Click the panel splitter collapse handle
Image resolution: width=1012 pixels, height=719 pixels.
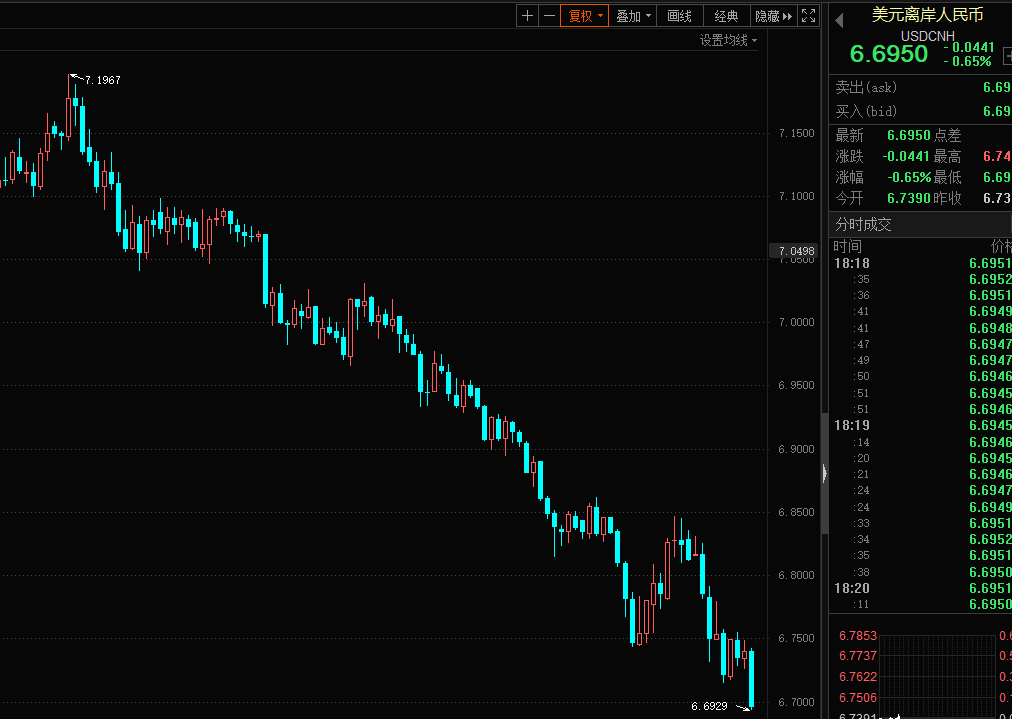coord(824,474)
